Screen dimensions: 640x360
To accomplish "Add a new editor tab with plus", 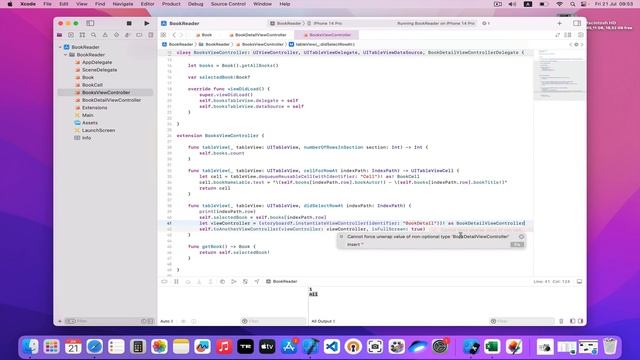I will pyautogui.click(x=560, y=23).
